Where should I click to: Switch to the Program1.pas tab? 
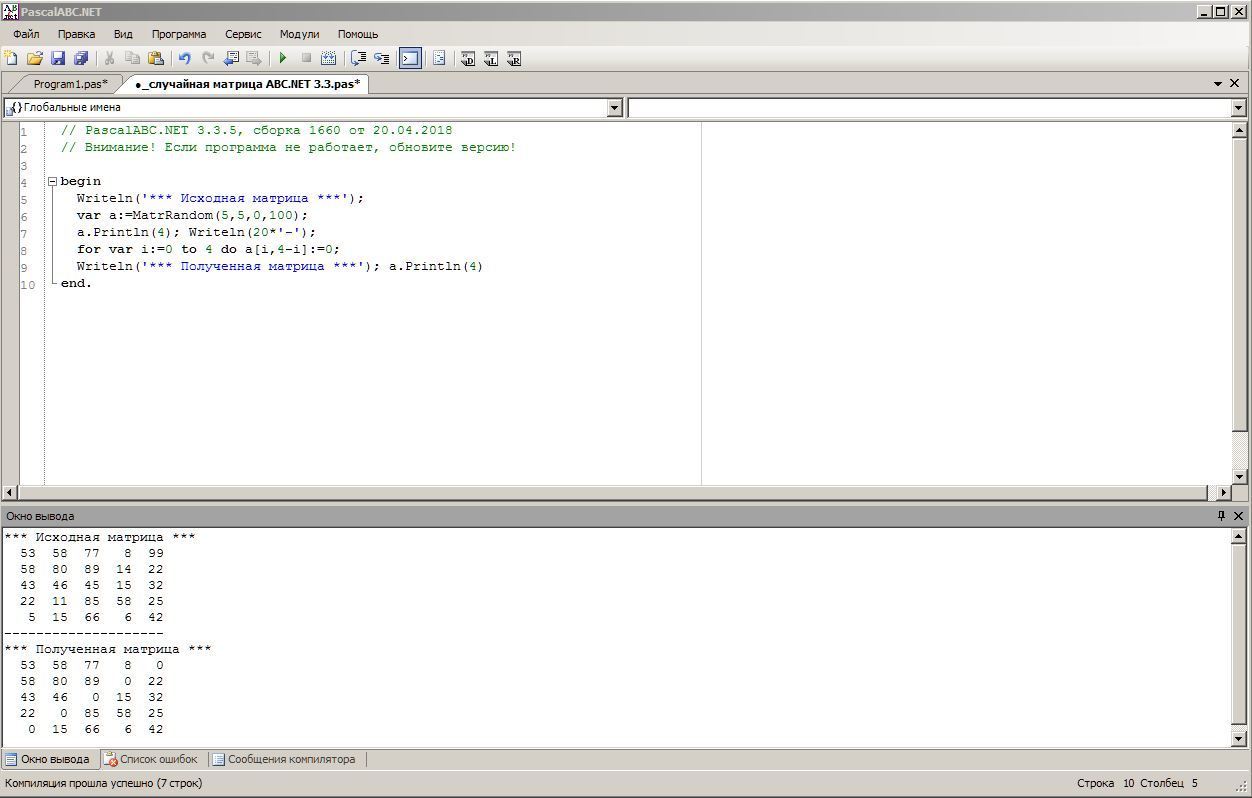pyautogui.click(x=70, y=84)
